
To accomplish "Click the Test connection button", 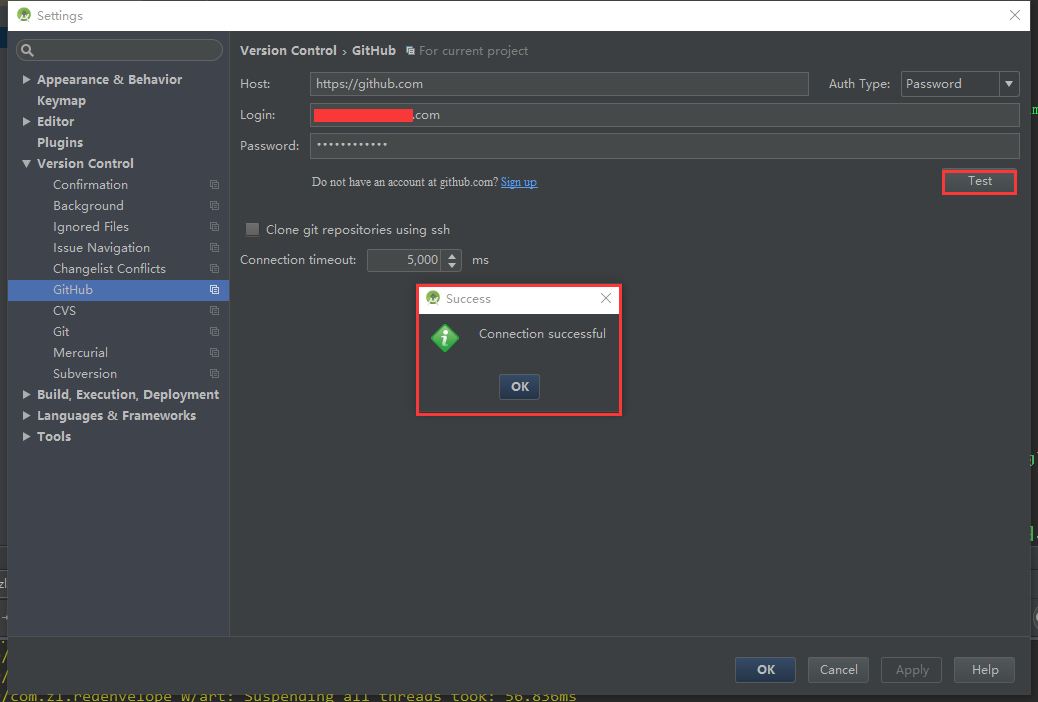I will 979,181.
